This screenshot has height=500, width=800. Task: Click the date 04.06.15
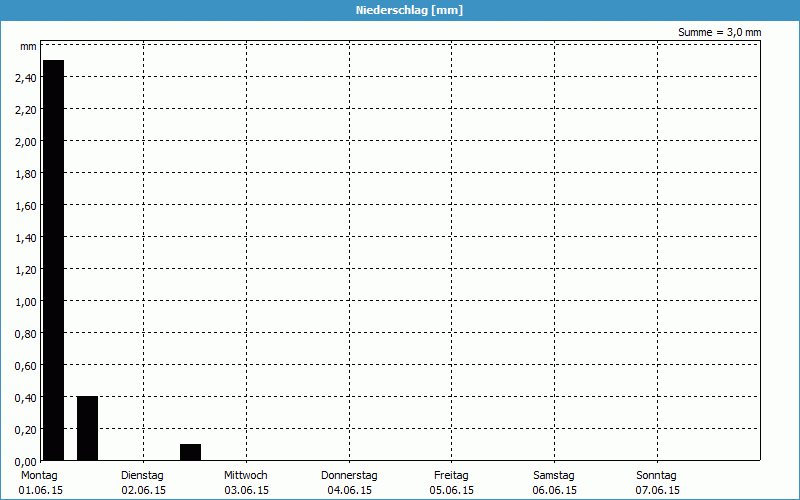click(x=349, y=490)
